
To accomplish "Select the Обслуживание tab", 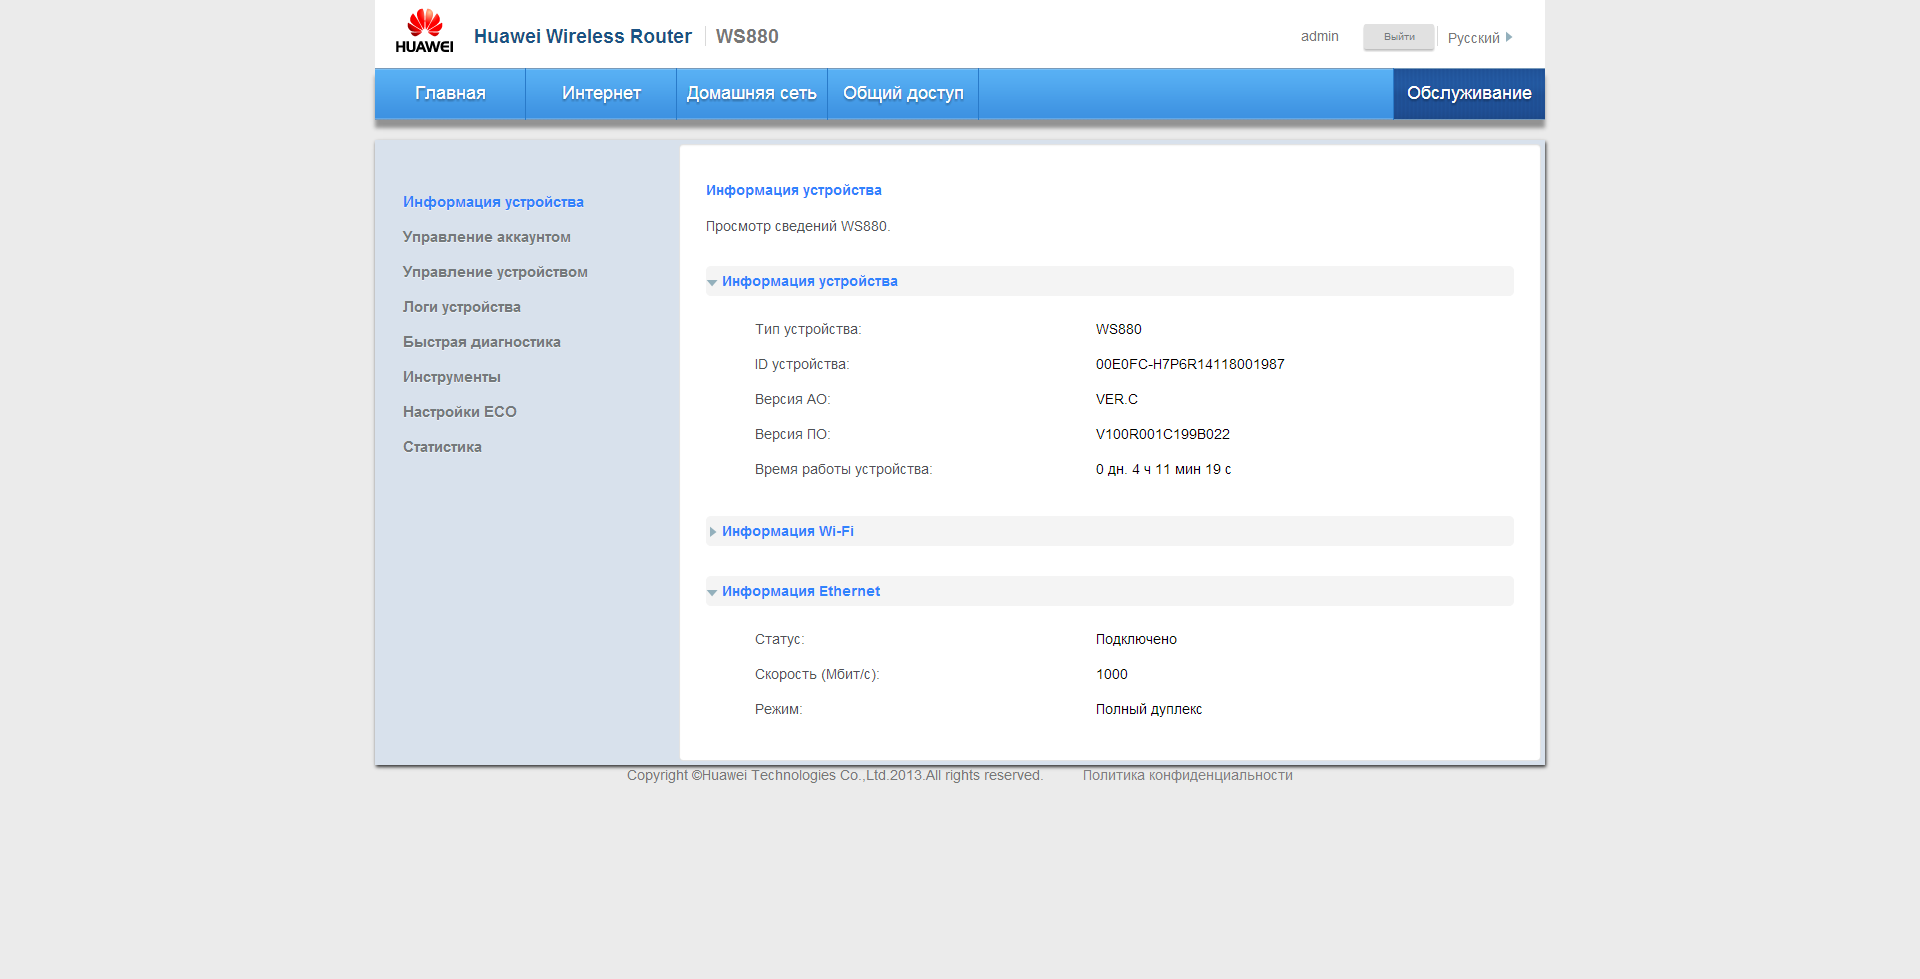I will coord(1469,93).
